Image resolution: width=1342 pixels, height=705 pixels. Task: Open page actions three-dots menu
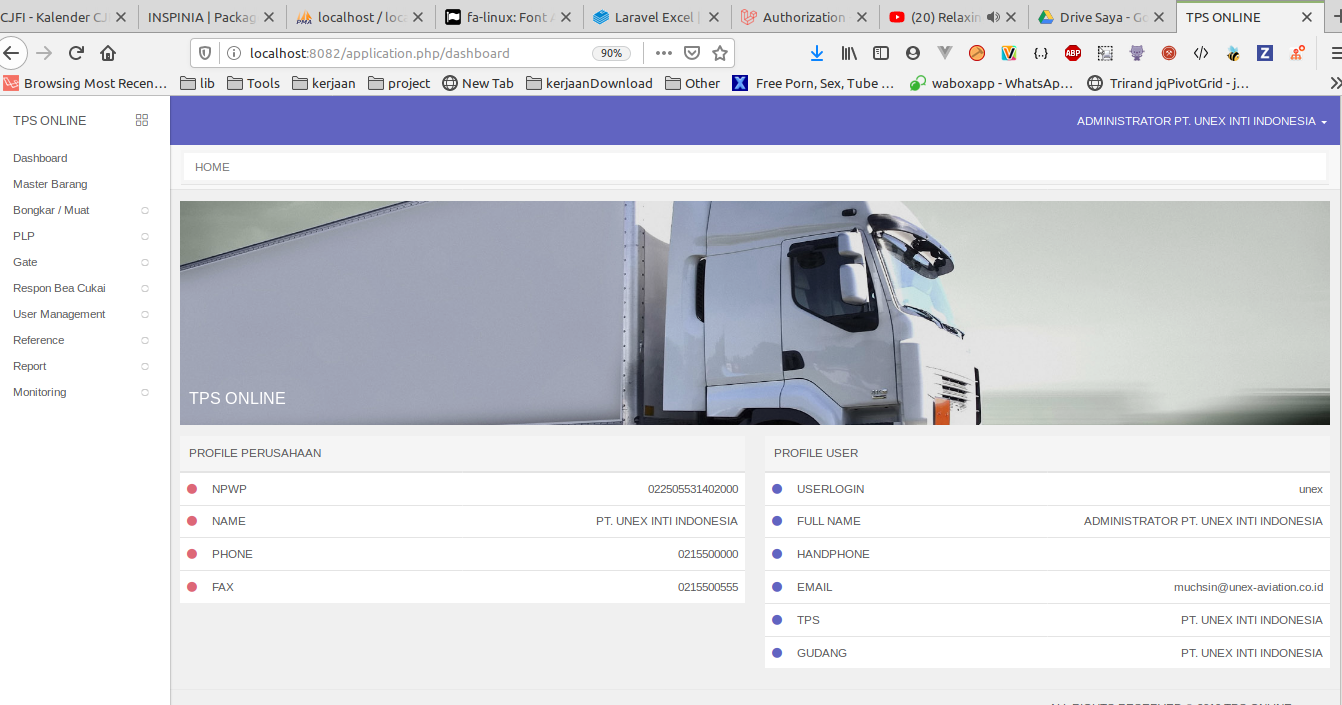(x=664, y=53)
